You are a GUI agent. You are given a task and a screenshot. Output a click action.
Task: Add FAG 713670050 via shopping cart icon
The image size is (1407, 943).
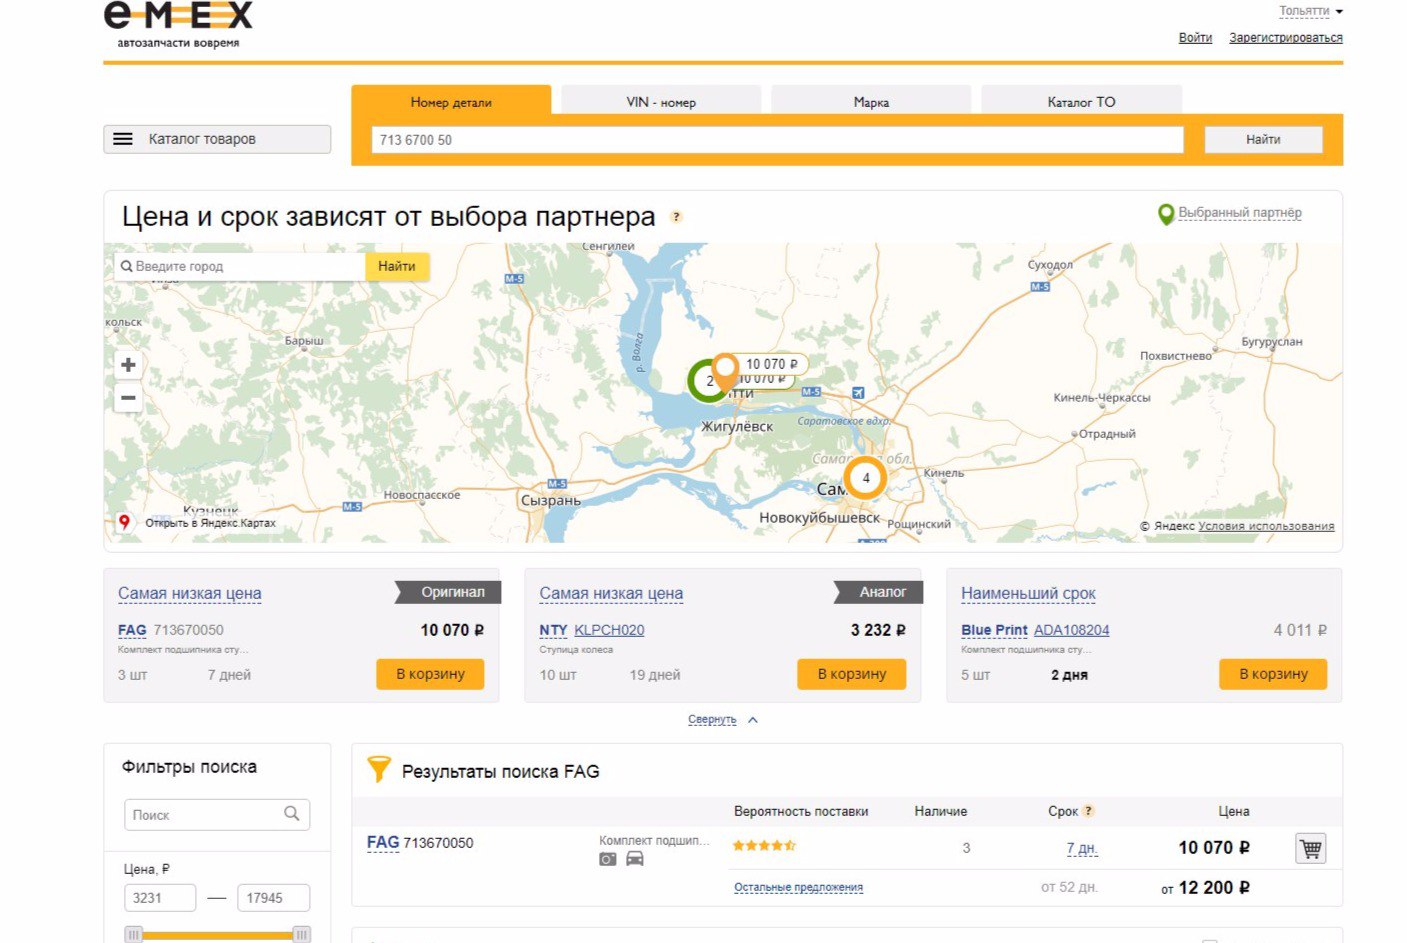tap(1310, 849)
